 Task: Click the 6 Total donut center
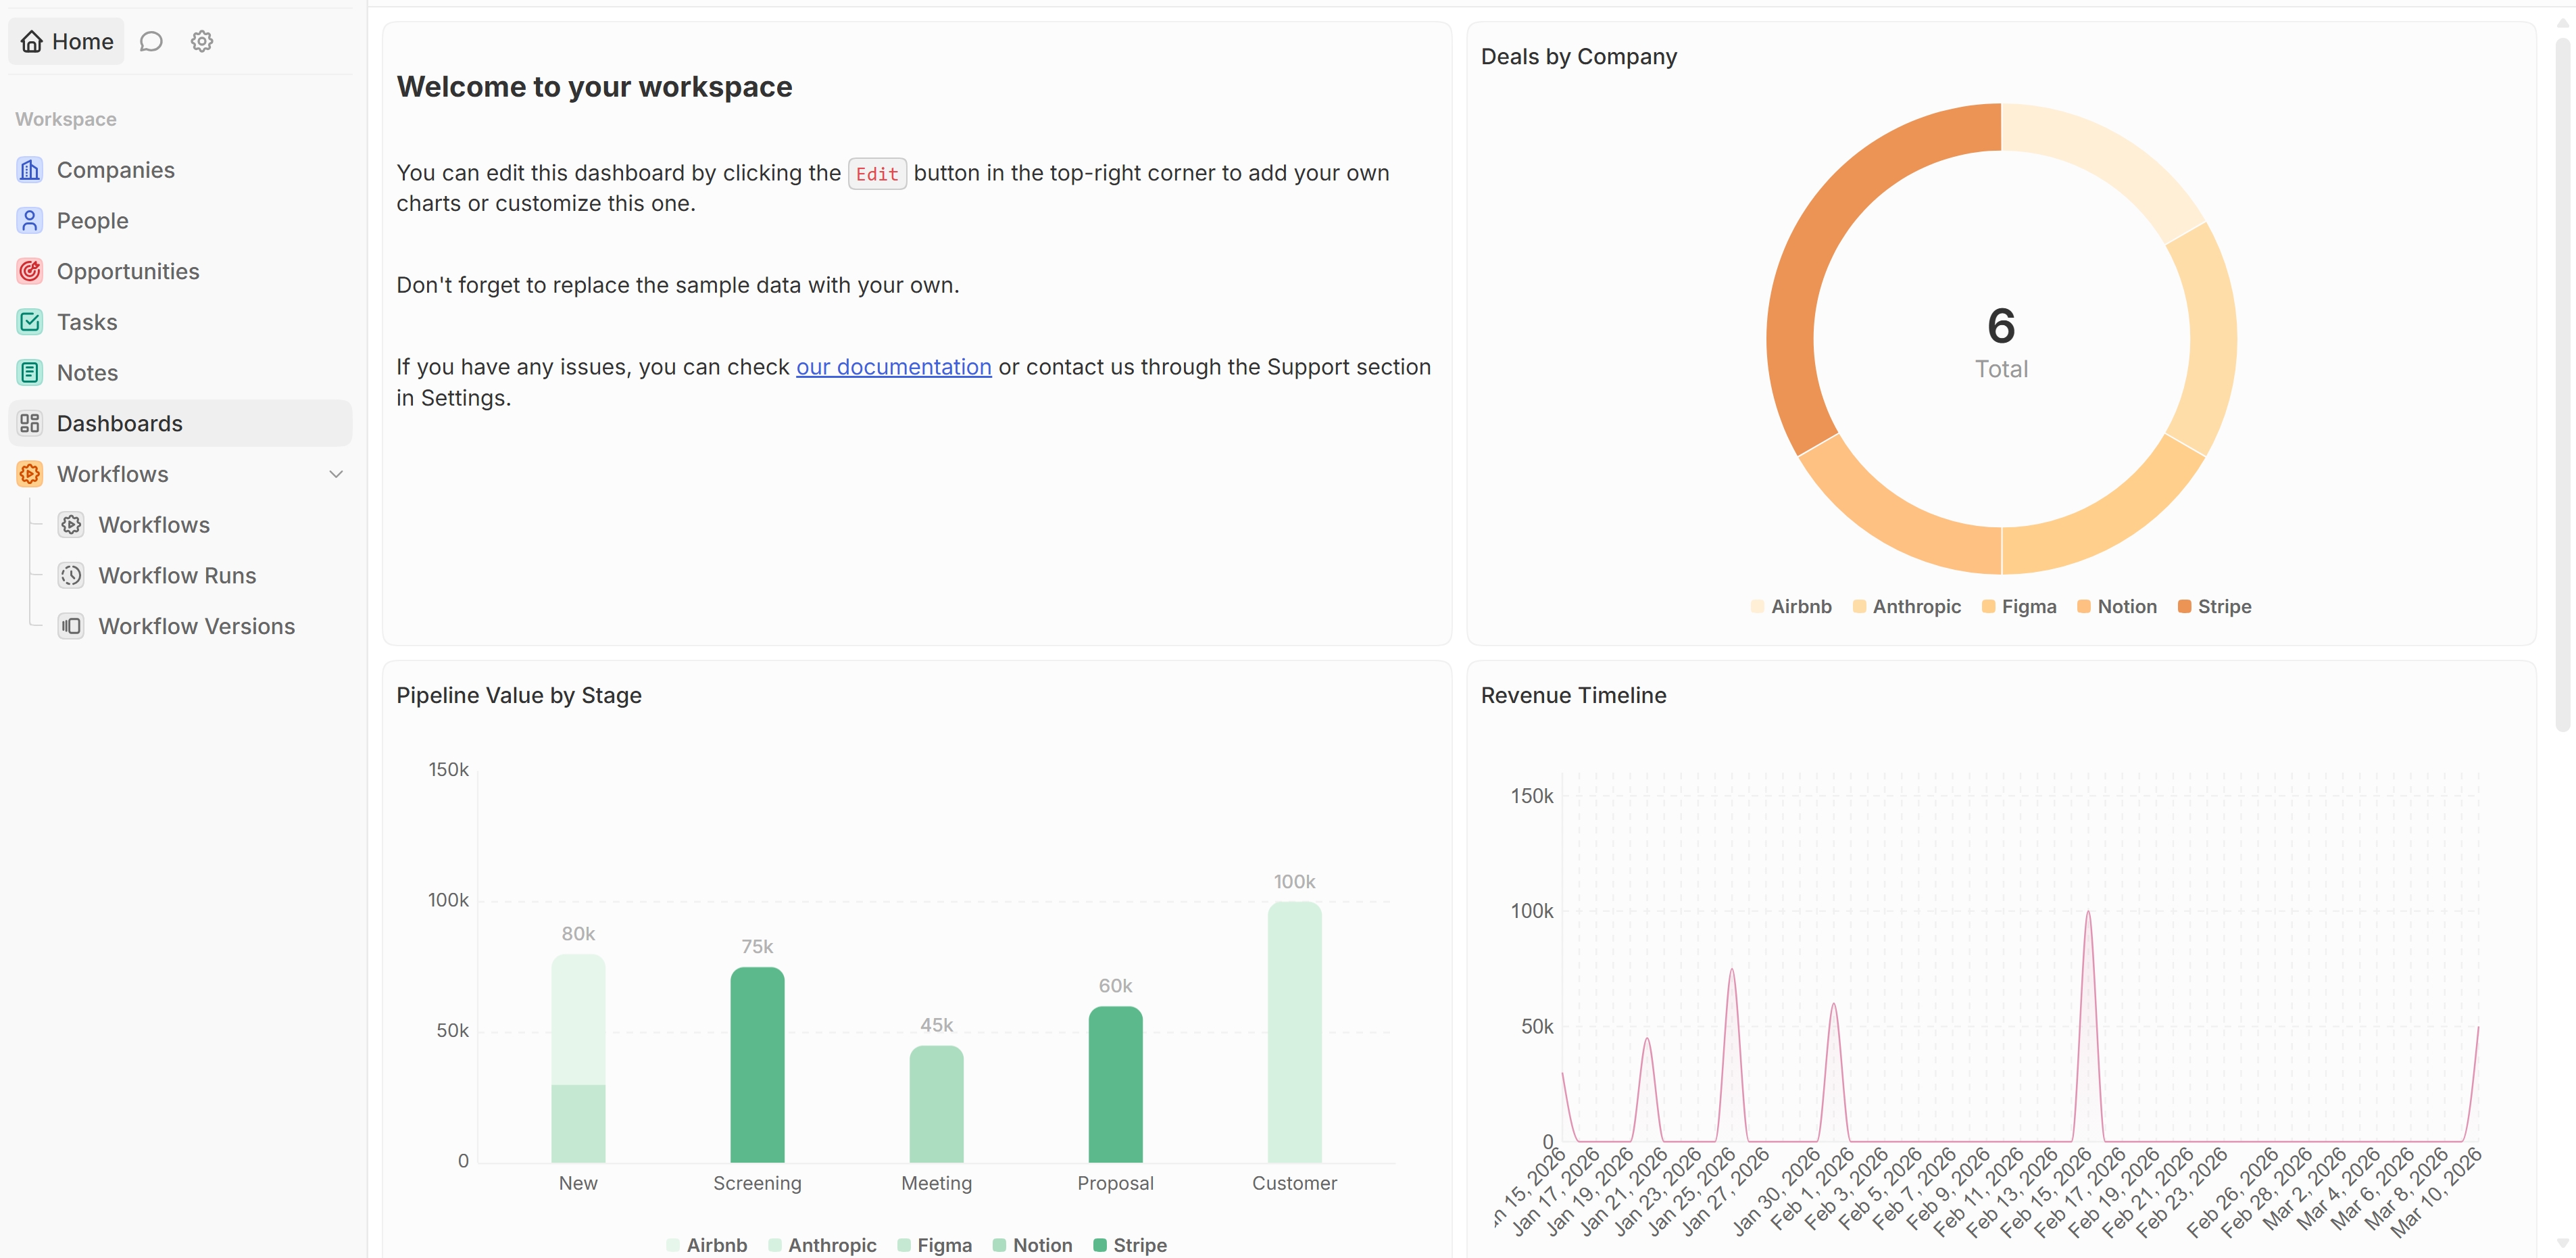[x=2001, y=341]
